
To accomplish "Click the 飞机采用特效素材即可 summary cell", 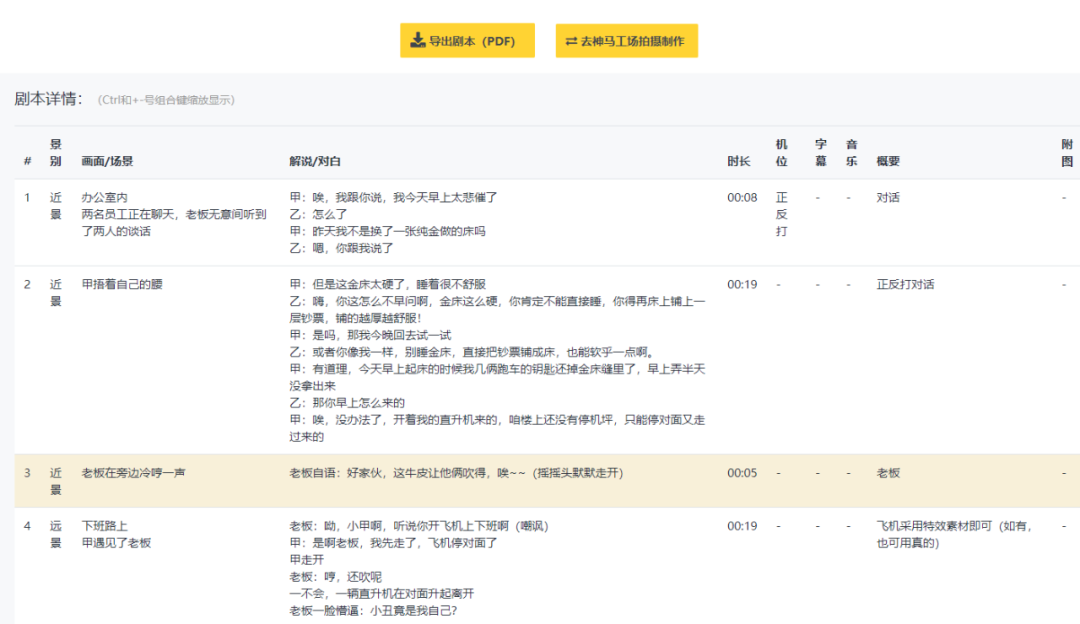I will 954,534.
